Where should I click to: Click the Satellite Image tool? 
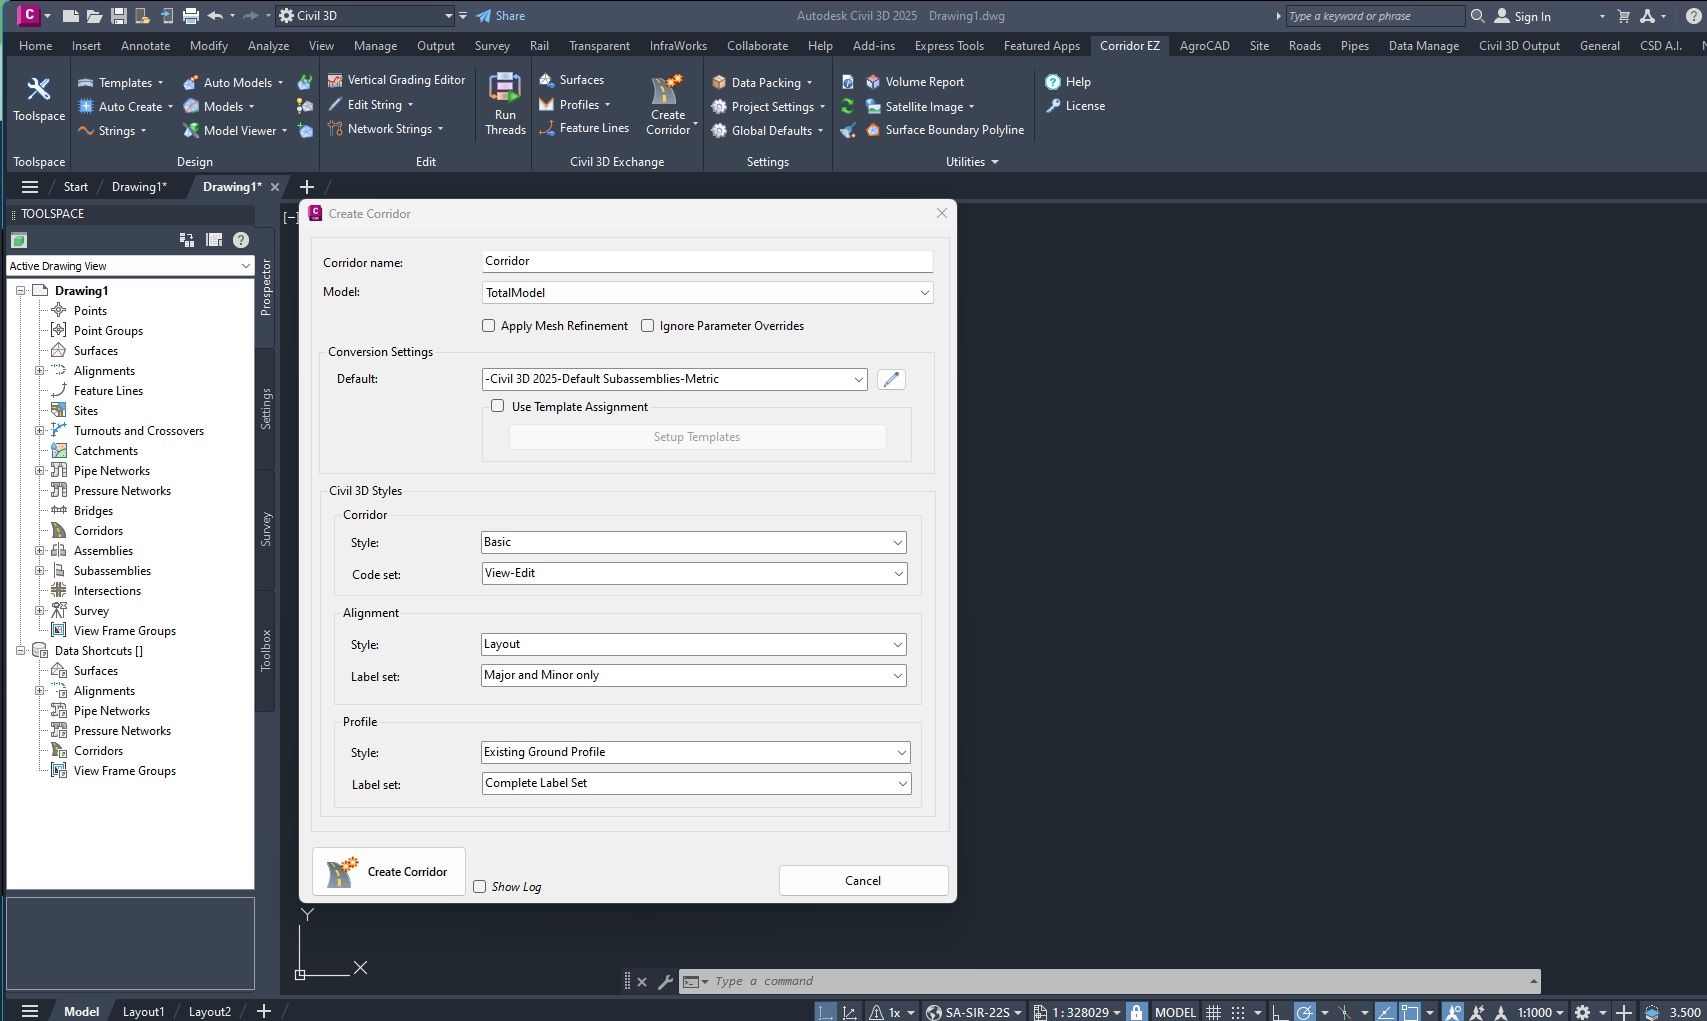[x=919, y=106]
